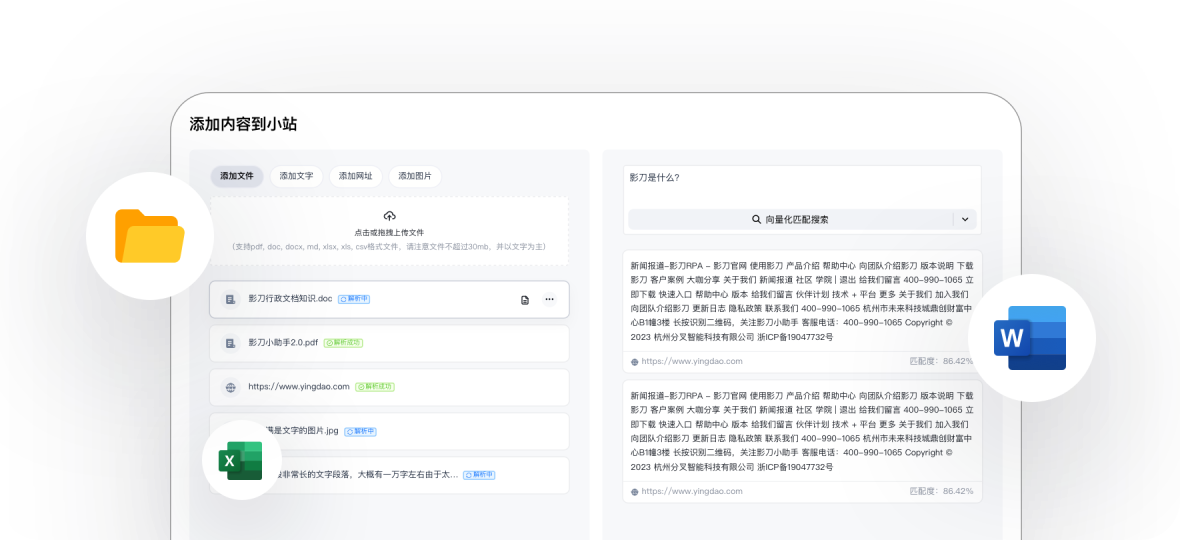Screen dimensions: 1180x540
Task: Click the 影刀是什么? query input field
Action: click(x=801, y=184)
